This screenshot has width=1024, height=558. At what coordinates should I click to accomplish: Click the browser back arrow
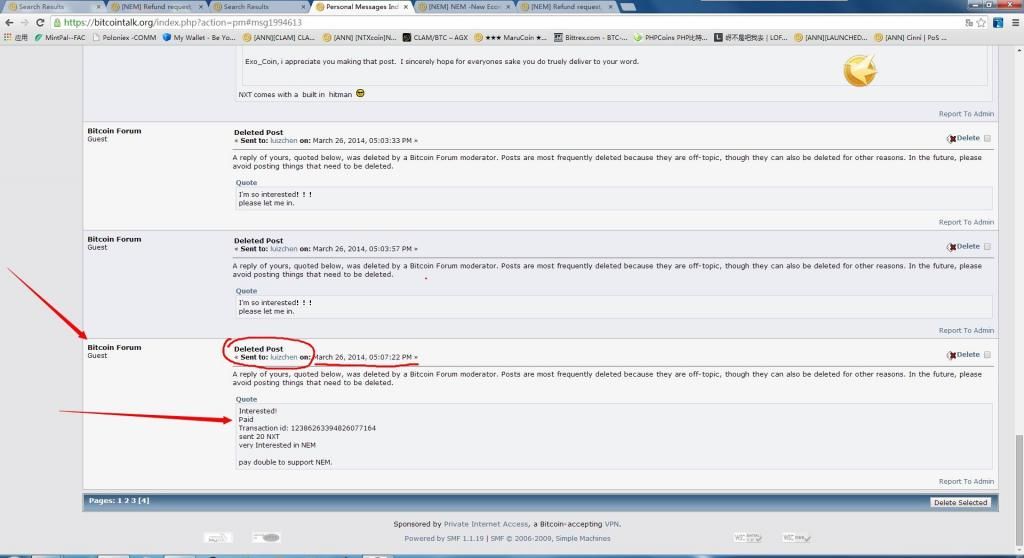(9, 22)
